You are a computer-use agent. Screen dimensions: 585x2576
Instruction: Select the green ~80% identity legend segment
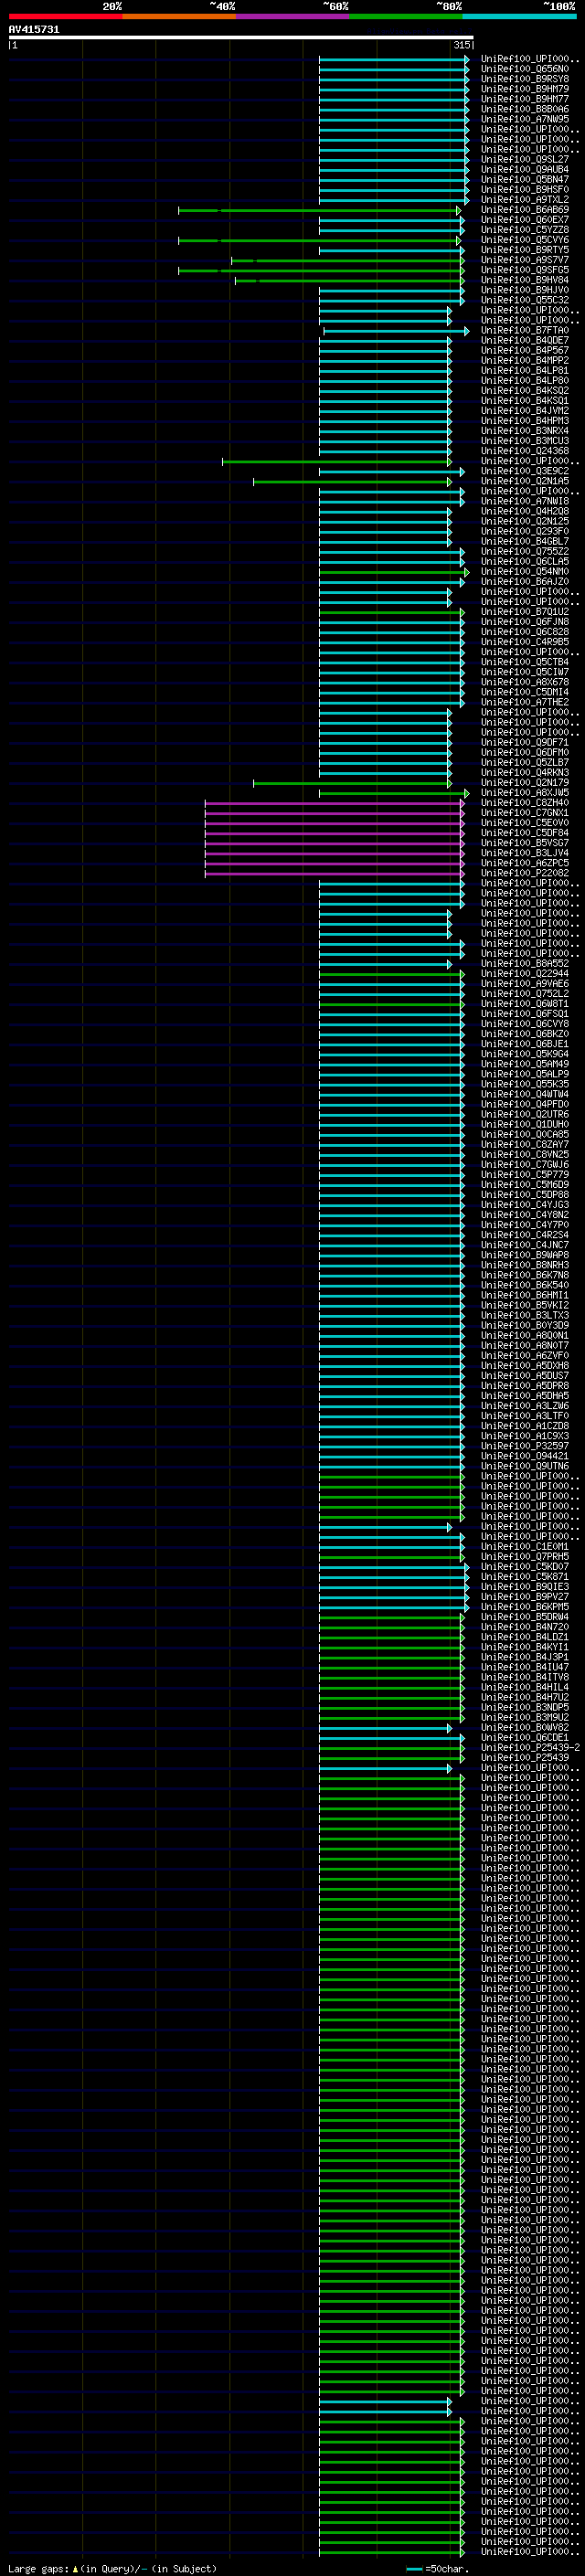pos(406,16)
